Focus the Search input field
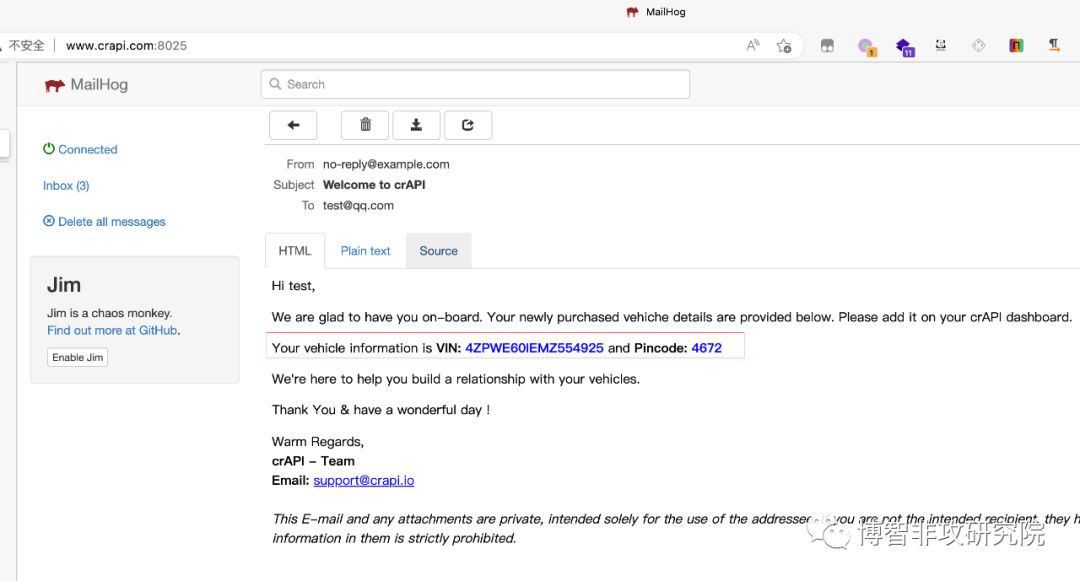Image resolution: width=1080 pixels, height=581 pixels. (x=475, y=84)
